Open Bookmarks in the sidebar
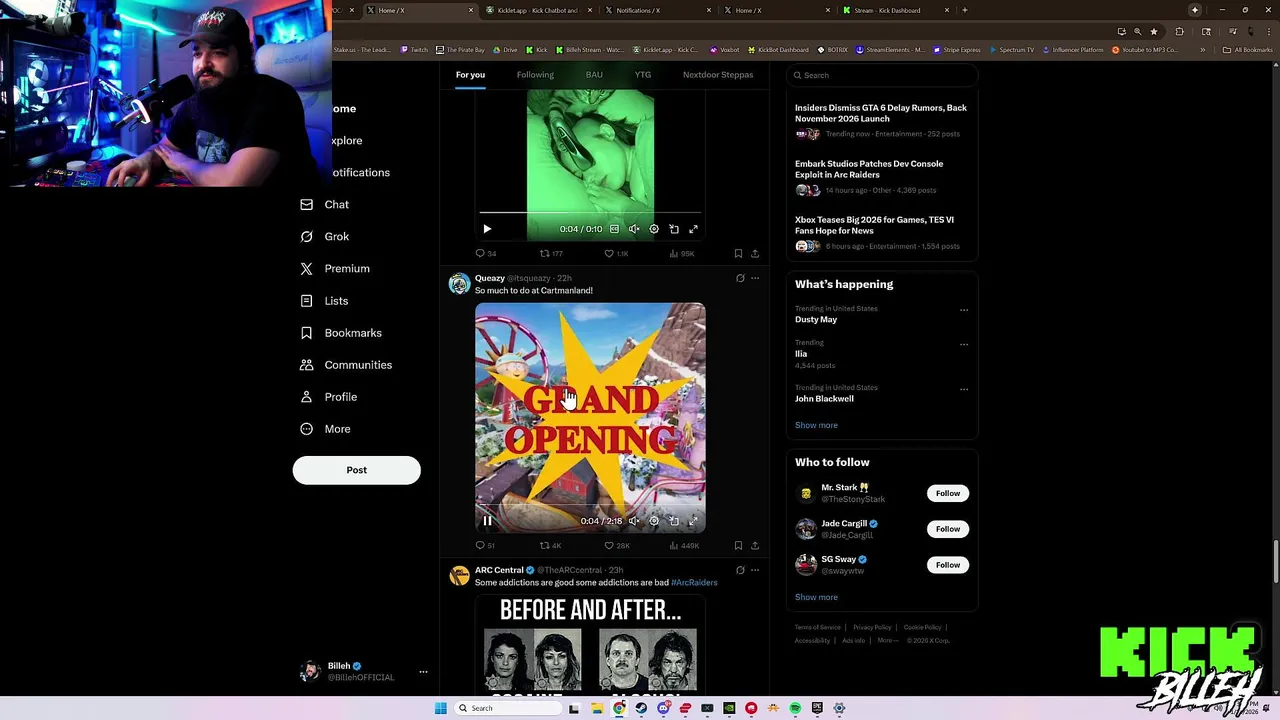The width and height of the screenshot is (1280, 720). (341, 333)
